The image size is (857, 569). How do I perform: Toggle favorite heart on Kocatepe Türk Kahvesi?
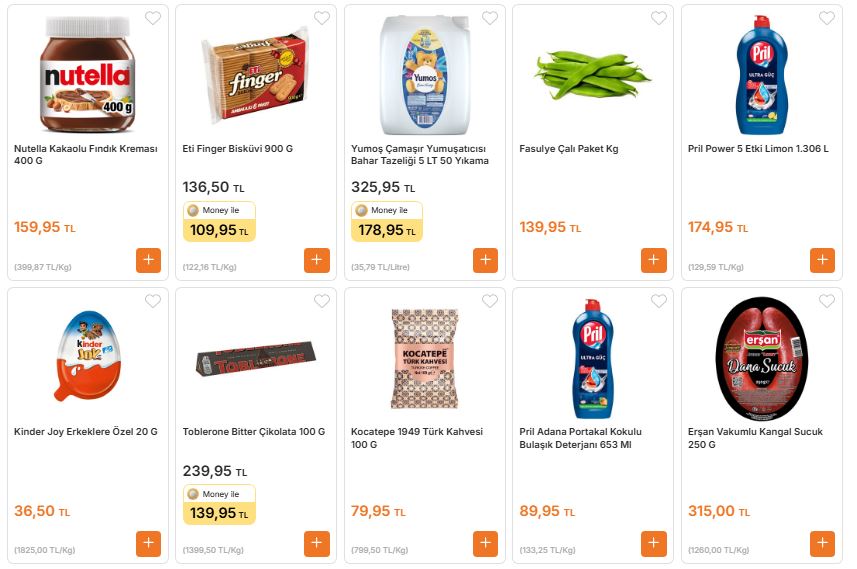[x=490, y=301]
